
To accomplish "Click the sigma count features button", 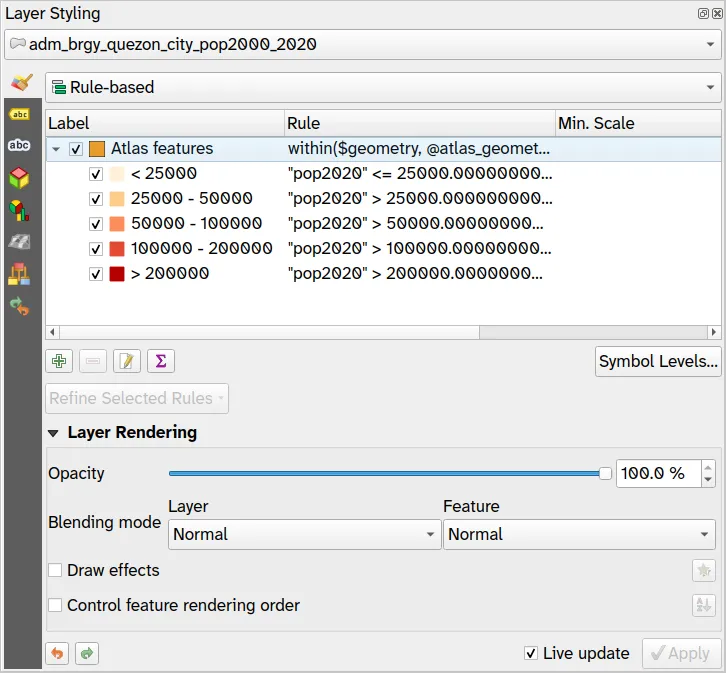I will click(x=161, y=361).
